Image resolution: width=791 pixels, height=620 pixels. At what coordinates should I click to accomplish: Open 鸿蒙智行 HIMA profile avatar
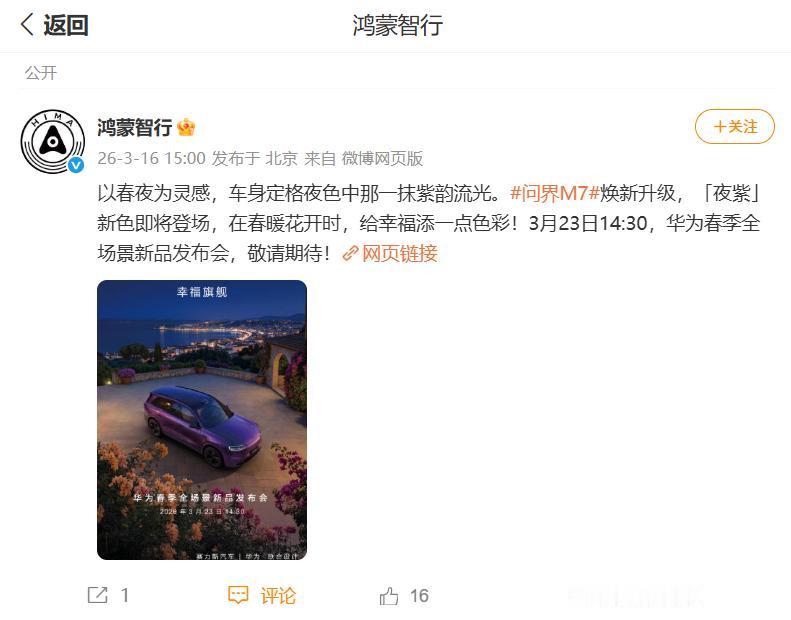[x=52, y=142]
